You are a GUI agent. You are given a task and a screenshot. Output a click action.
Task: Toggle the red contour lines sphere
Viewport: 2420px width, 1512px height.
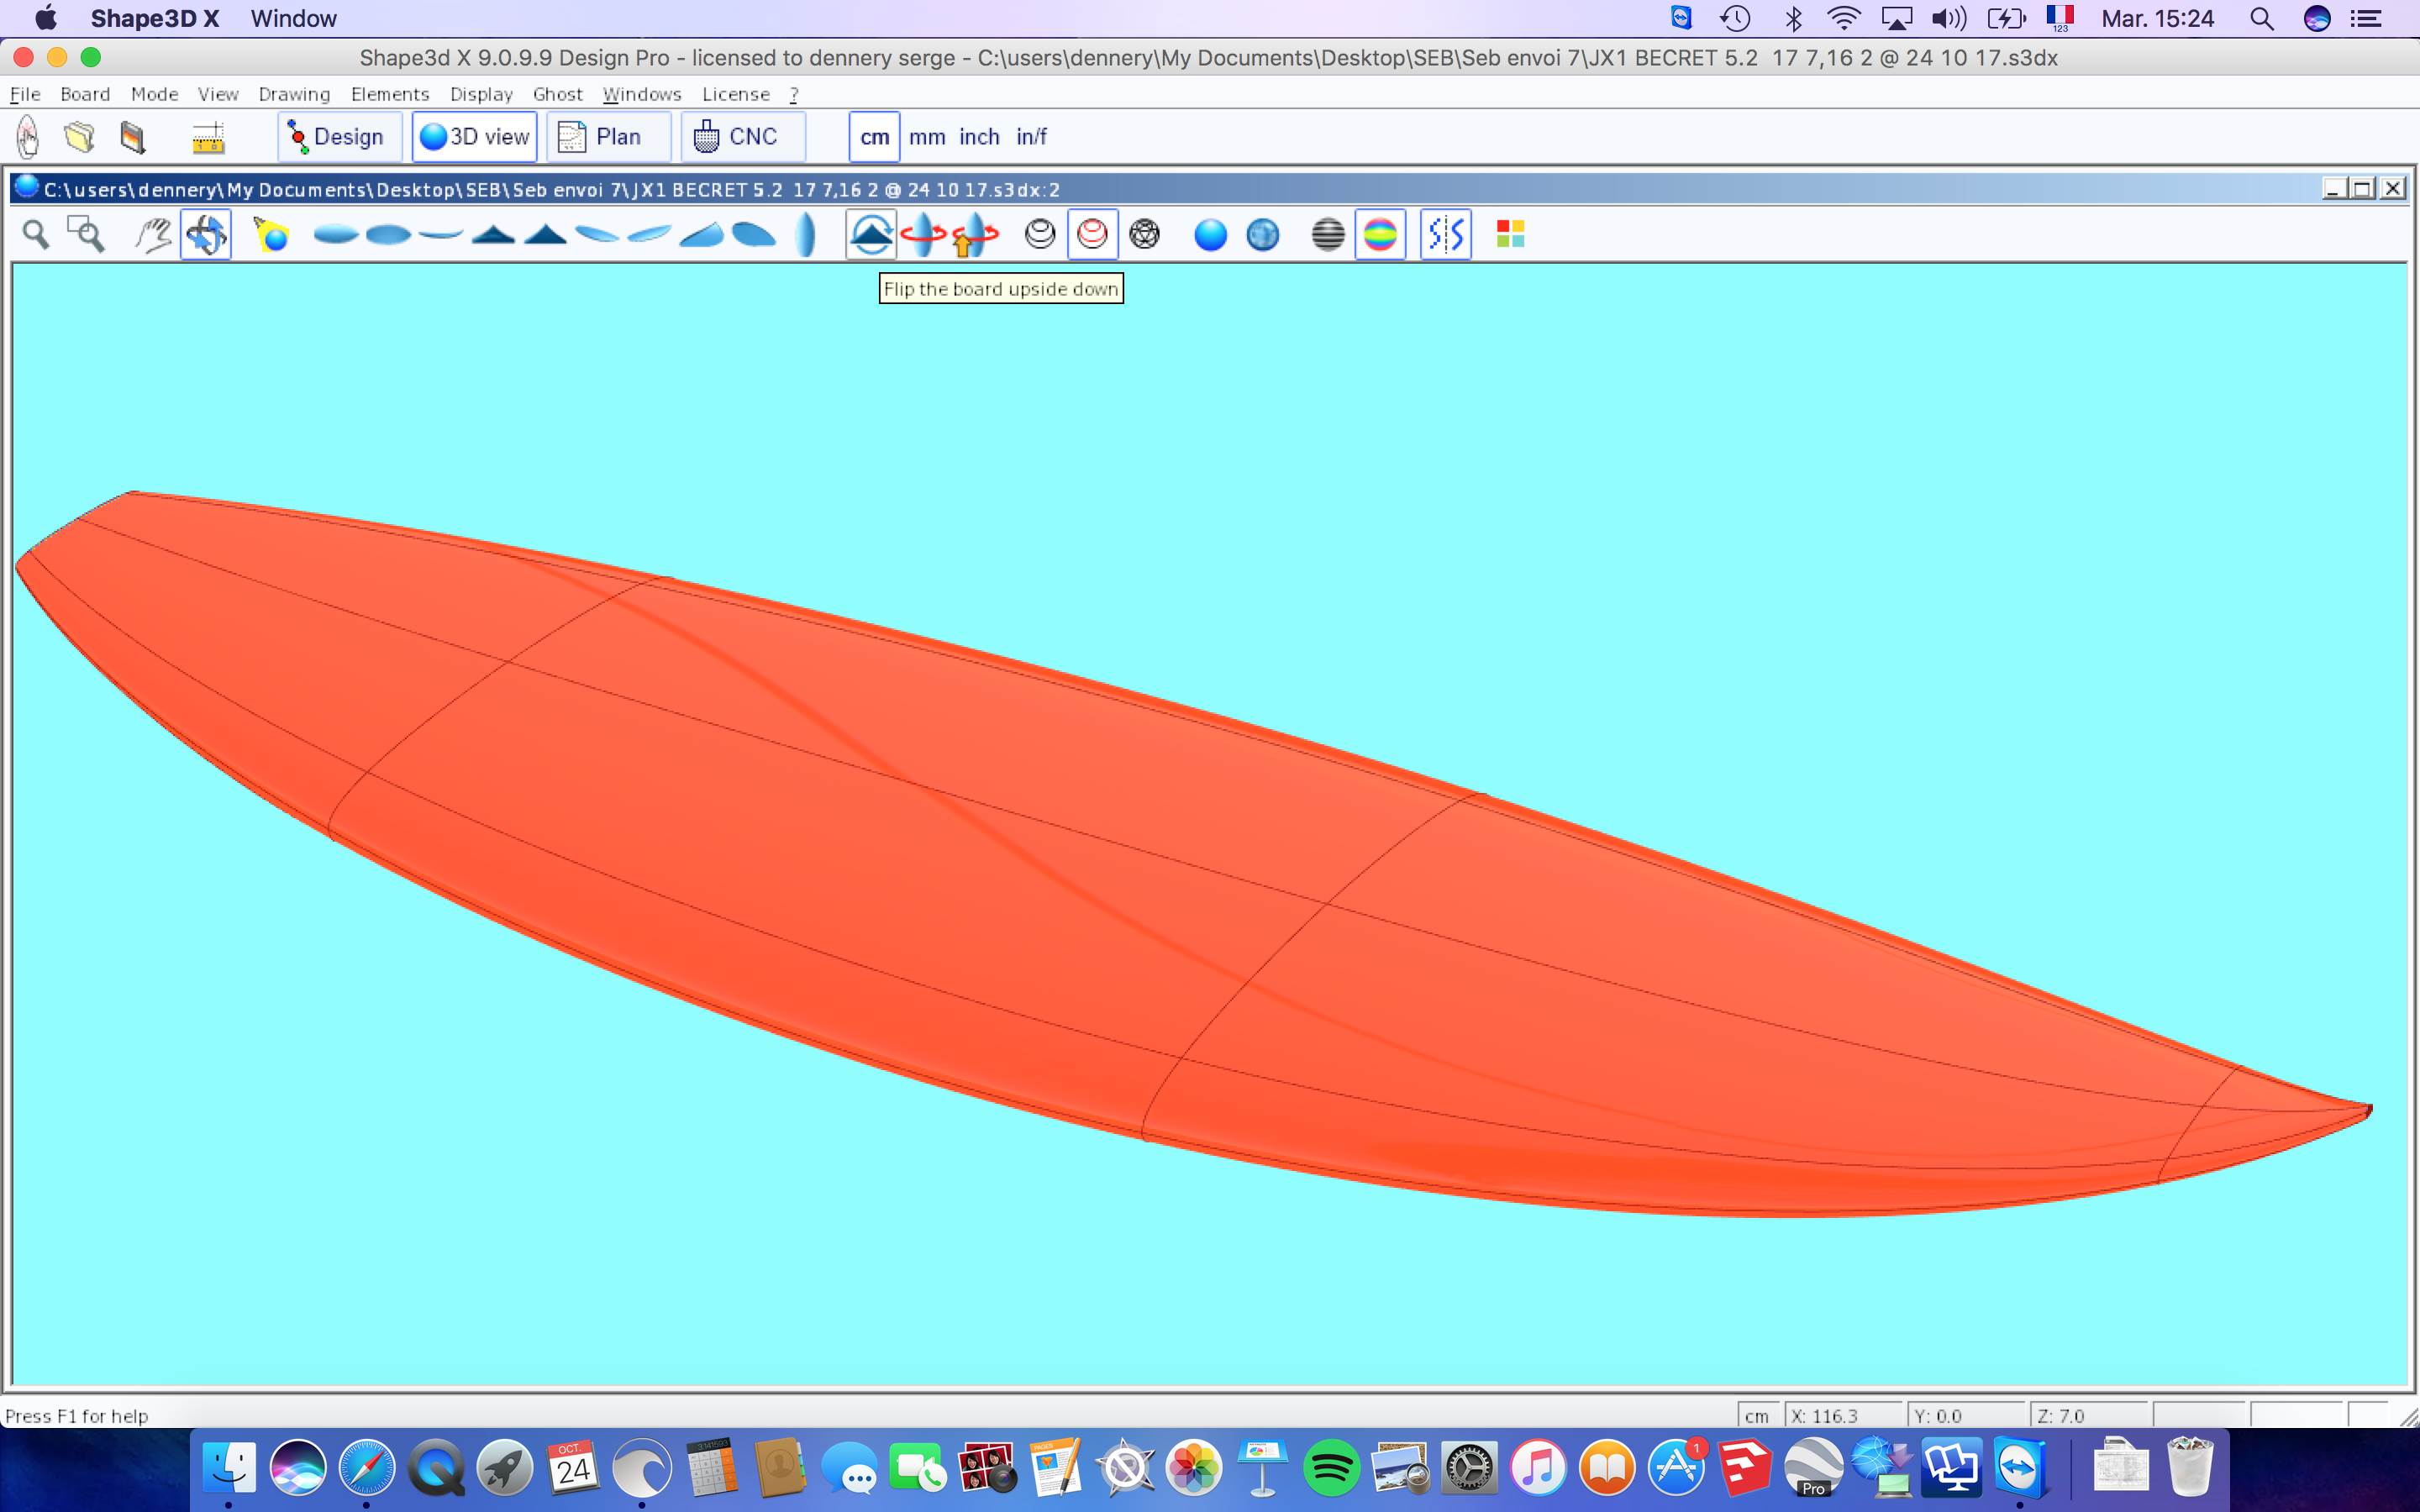(x=1092, y=235)
